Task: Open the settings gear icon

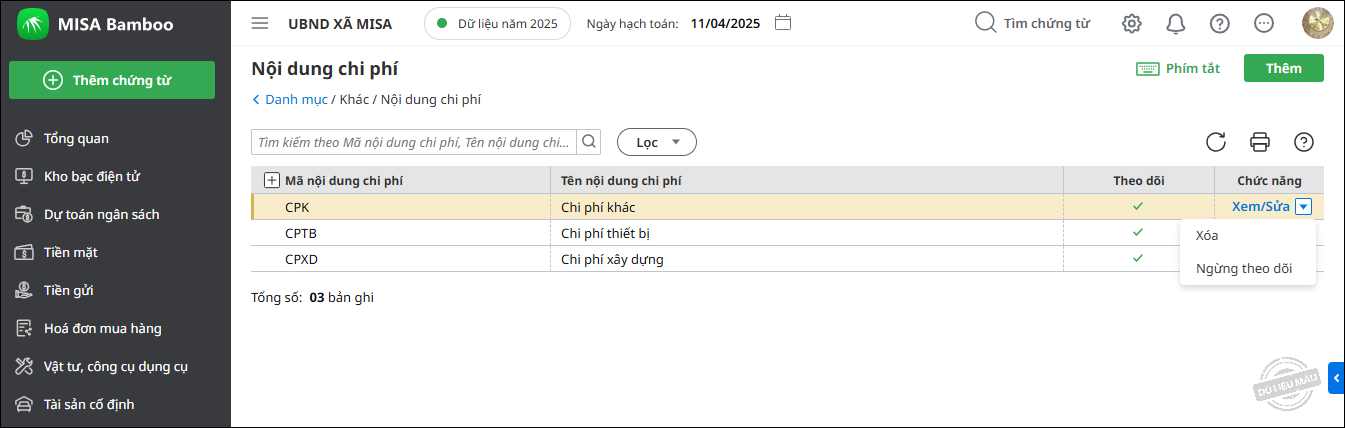Action: 1131,23
